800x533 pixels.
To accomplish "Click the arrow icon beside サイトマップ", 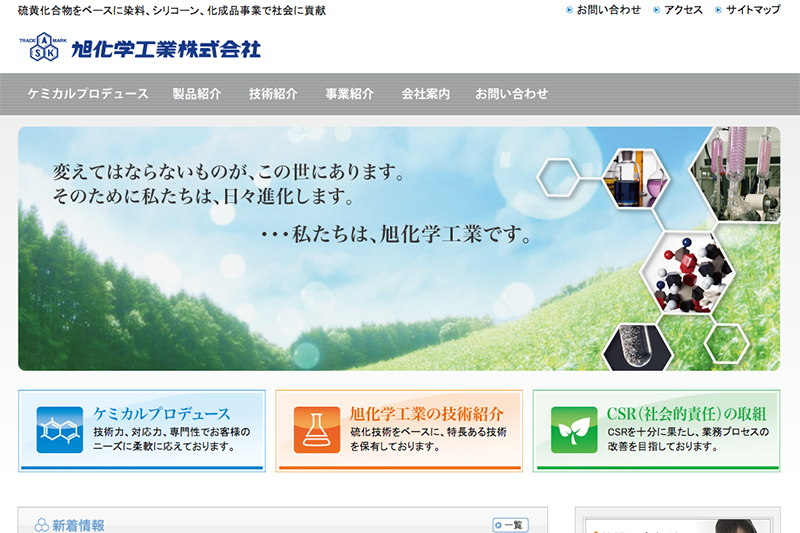I will click(x=718, y=10).
